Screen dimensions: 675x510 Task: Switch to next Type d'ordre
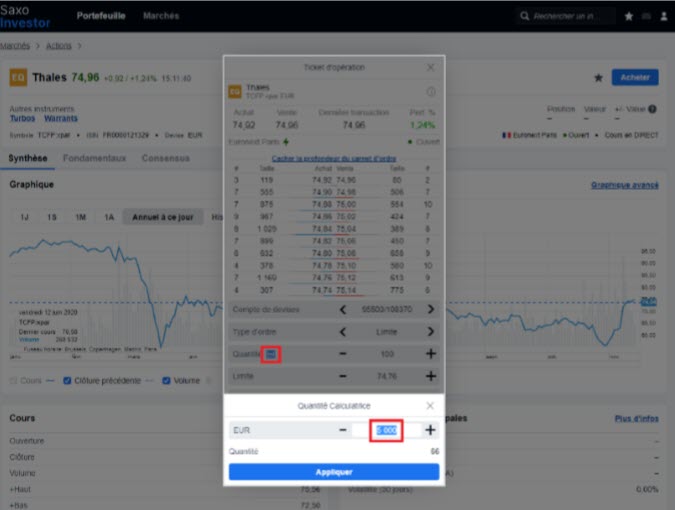(430, 331)
